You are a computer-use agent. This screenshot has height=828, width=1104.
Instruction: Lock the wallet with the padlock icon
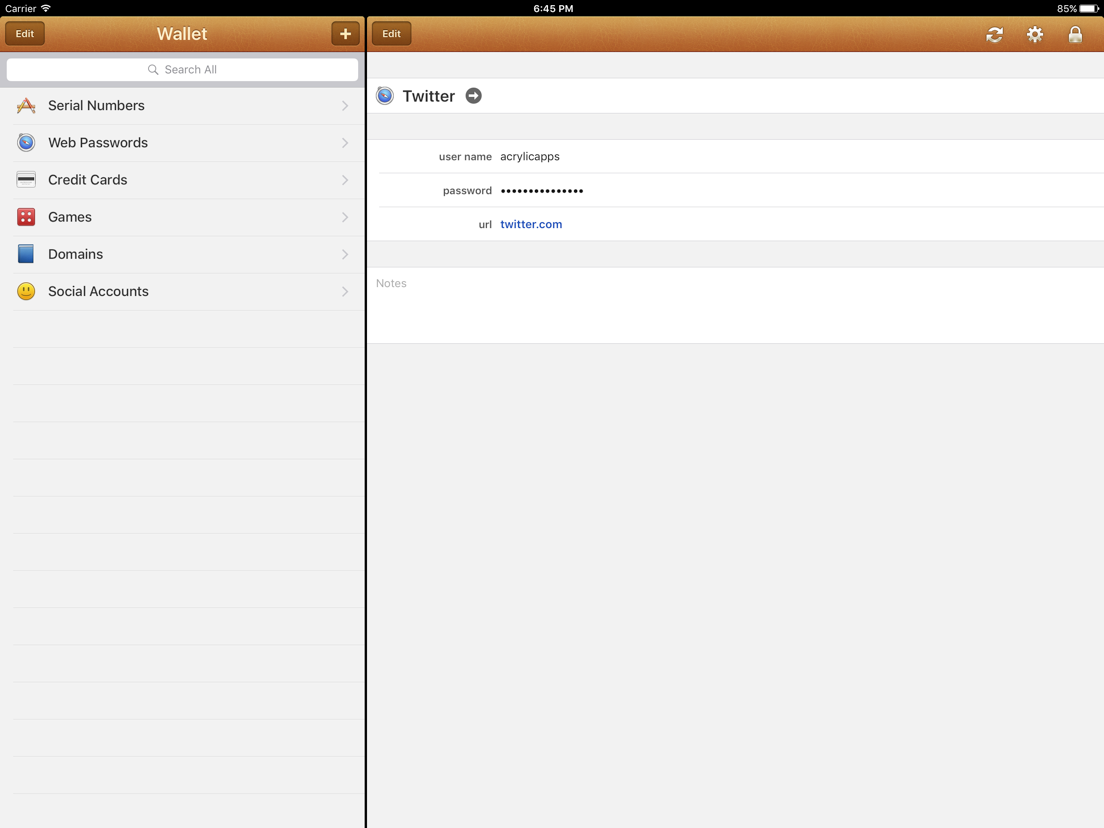point(1075,34)
